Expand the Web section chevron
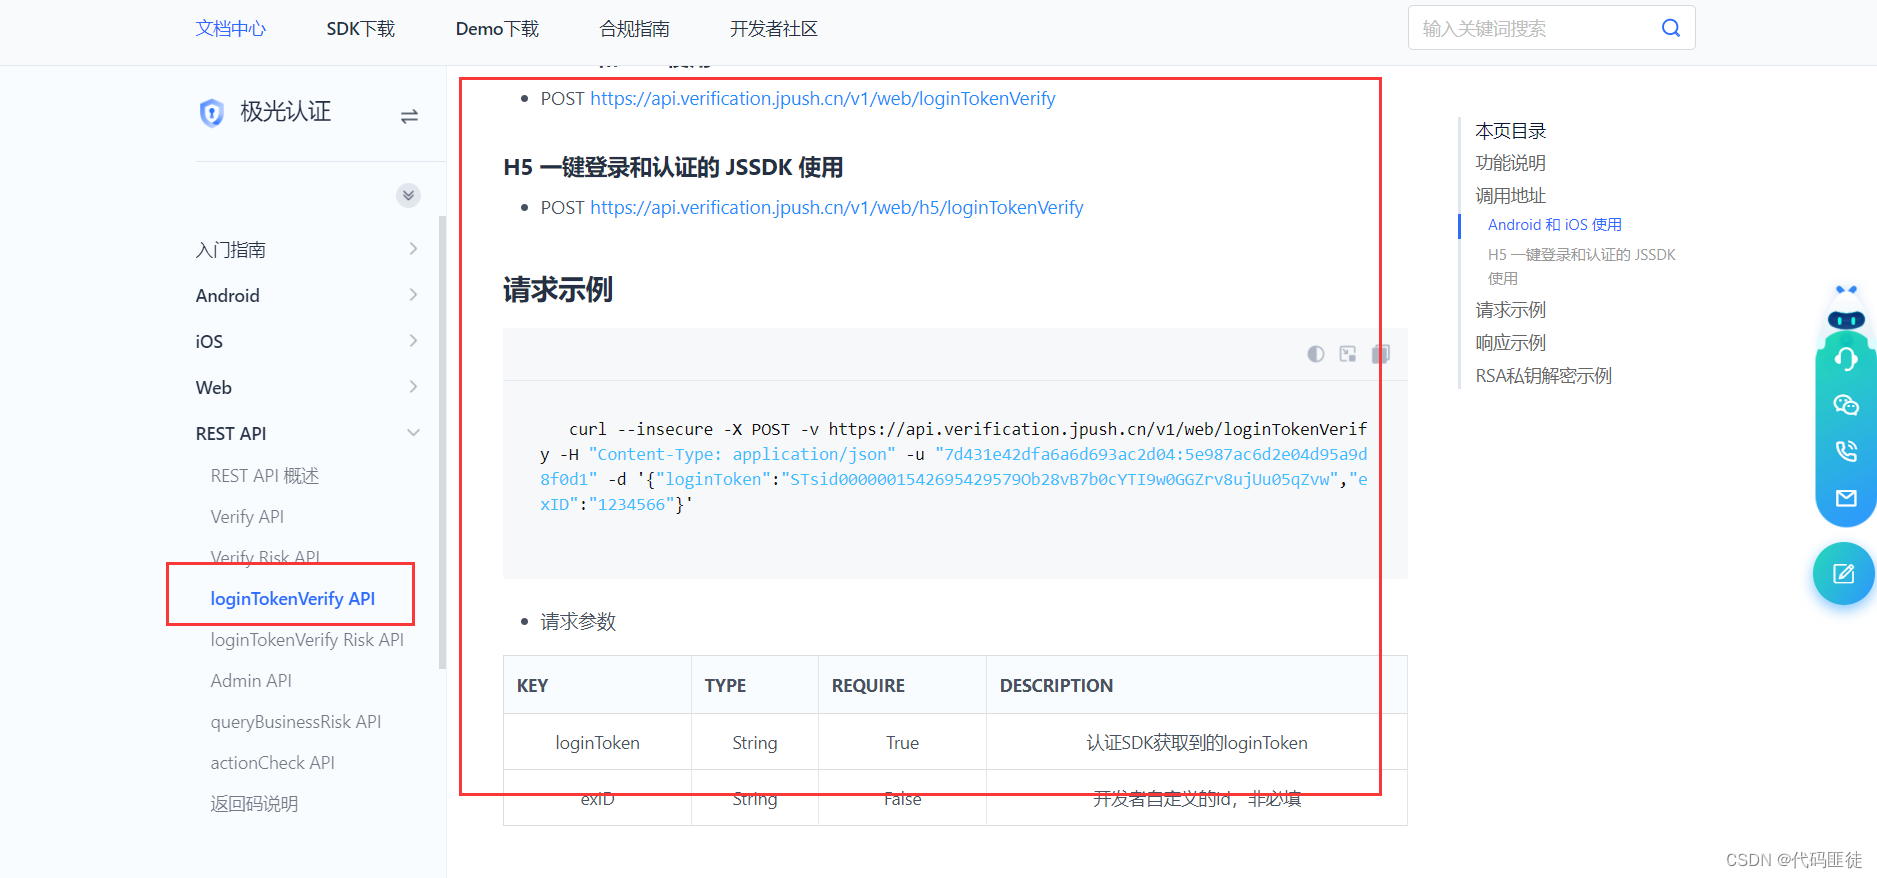Viewport: 1877px width, 878px height. click(x=413, y=387)
